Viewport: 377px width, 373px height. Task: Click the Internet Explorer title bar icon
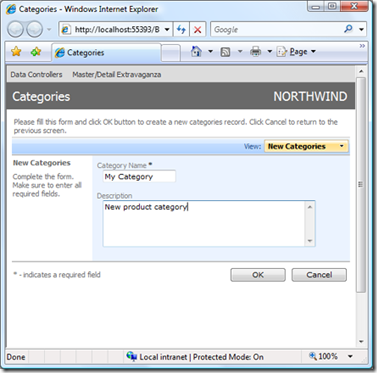[x=11, y=9]
